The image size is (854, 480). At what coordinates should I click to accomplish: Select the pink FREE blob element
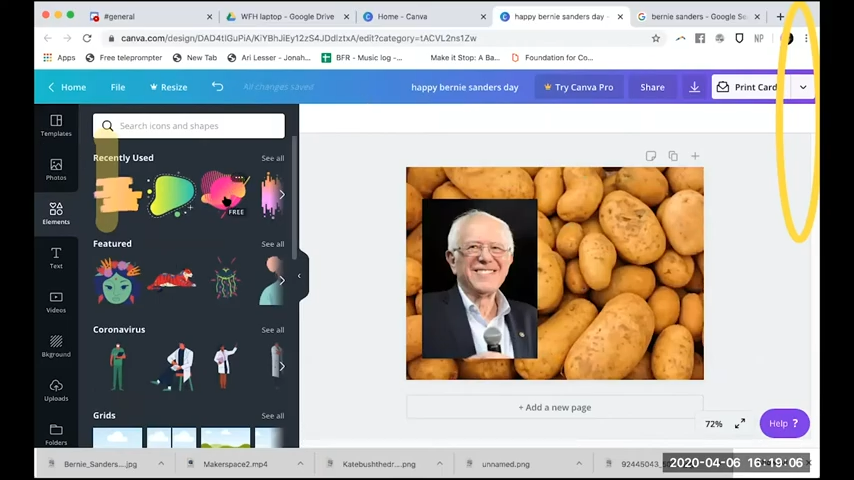click(x=224, y=193)
